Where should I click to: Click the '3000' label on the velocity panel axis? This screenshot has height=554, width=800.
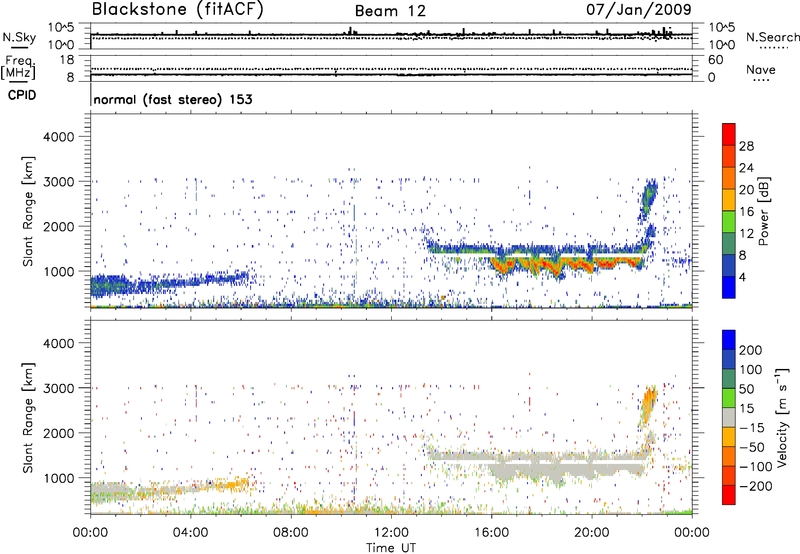tap(58, 388)
